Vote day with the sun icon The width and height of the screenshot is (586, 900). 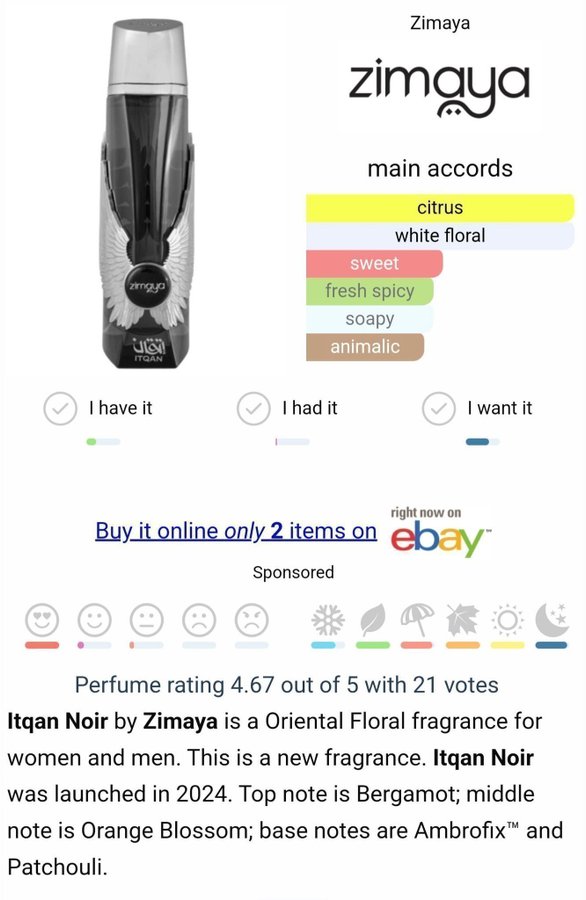coord(507,620)
